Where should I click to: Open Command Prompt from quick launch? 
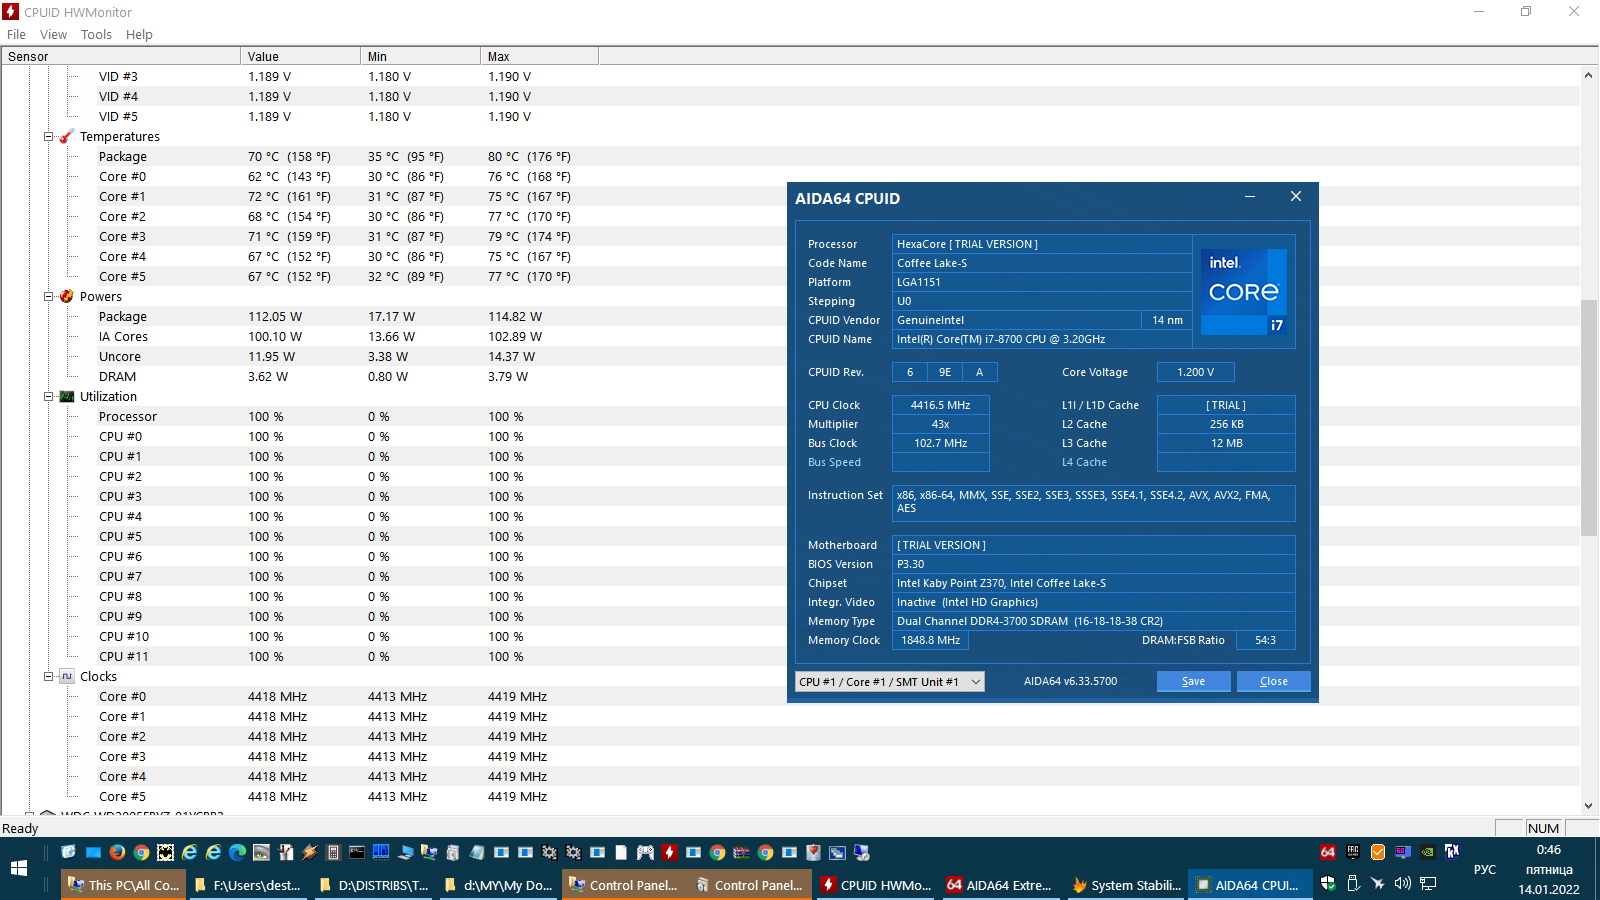click(x=357, y=853)
